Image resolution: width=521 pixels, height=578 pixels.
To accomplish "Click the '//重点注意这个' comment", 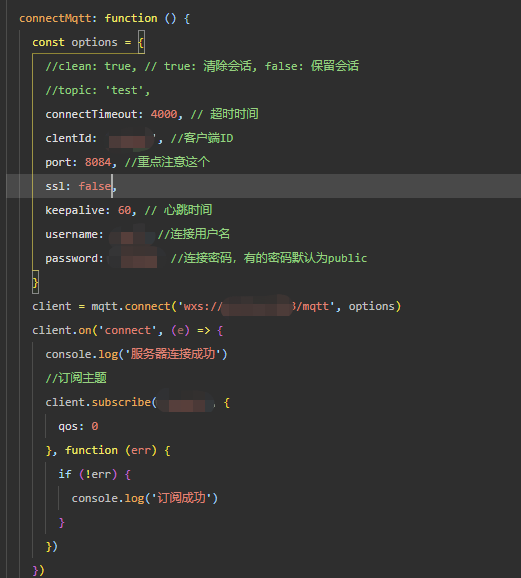I will pos(167,162).
